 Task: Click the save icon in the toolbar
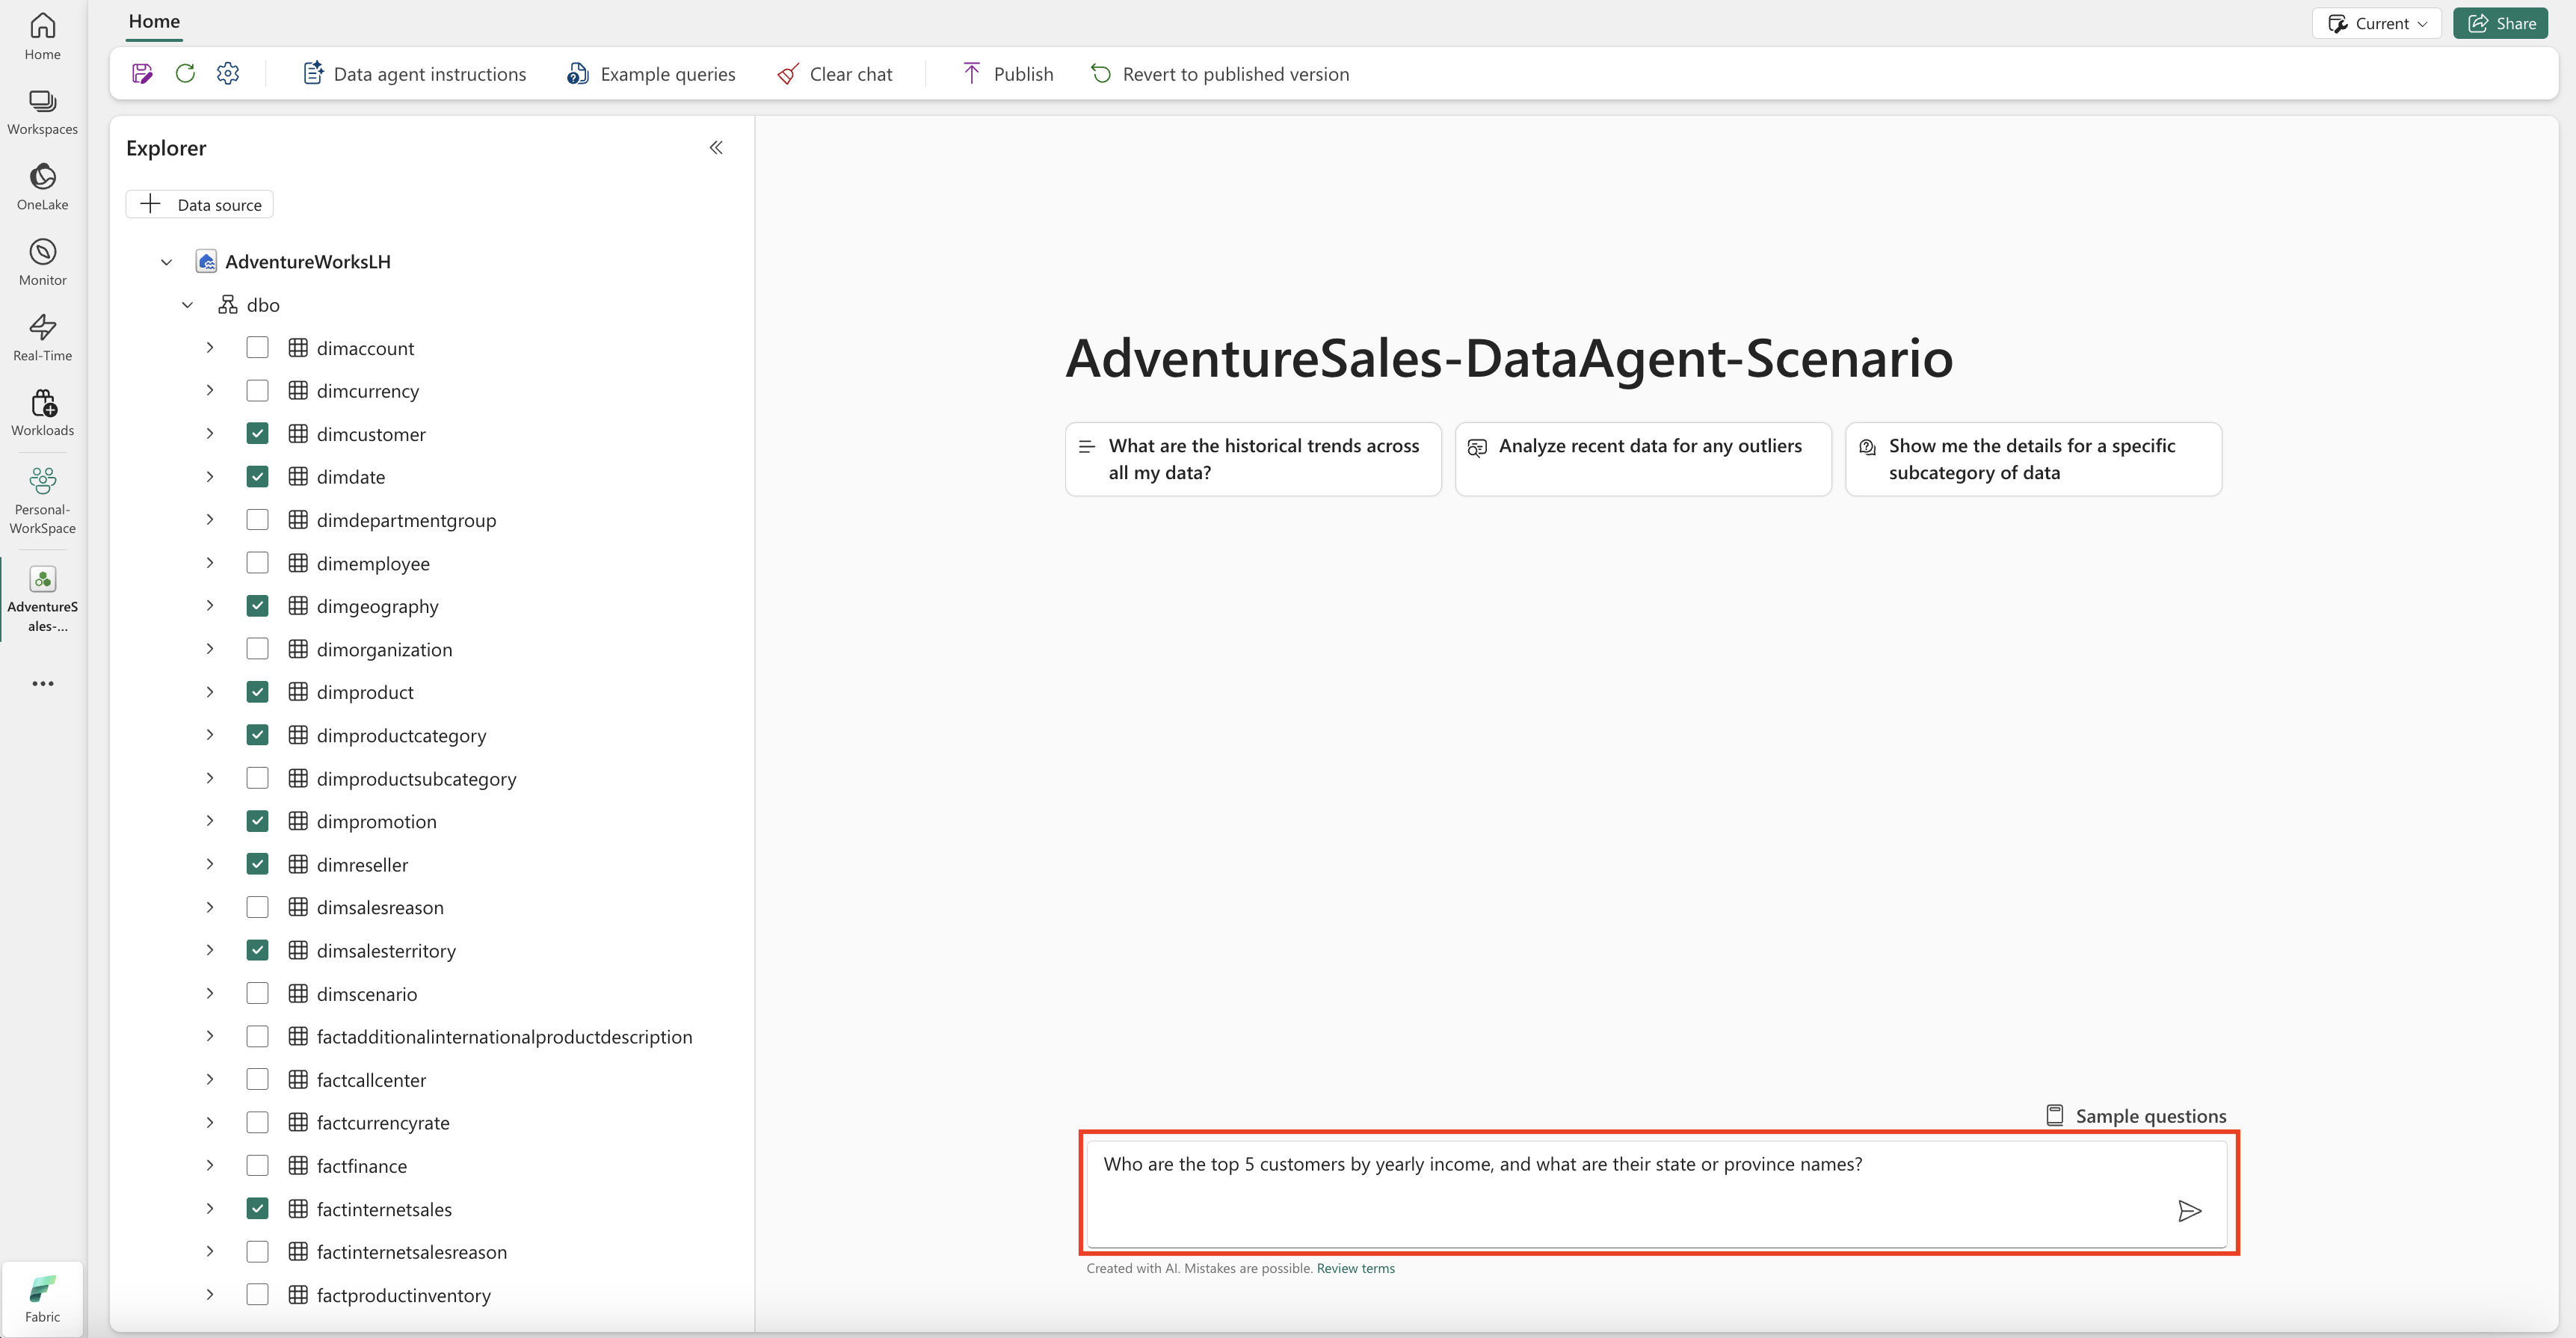pyautogui.click(x=142, y=74)
